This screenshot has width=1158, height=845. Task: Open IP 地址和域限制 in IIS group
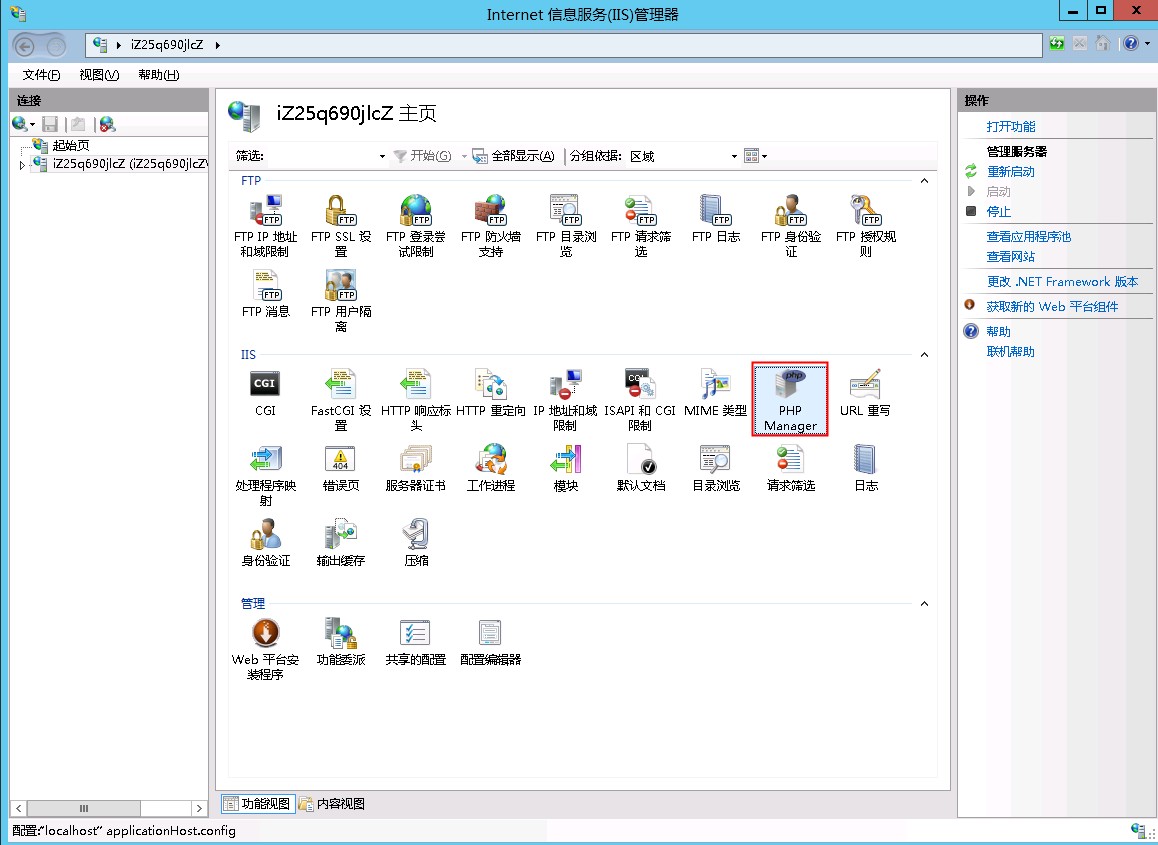(566, 400)
